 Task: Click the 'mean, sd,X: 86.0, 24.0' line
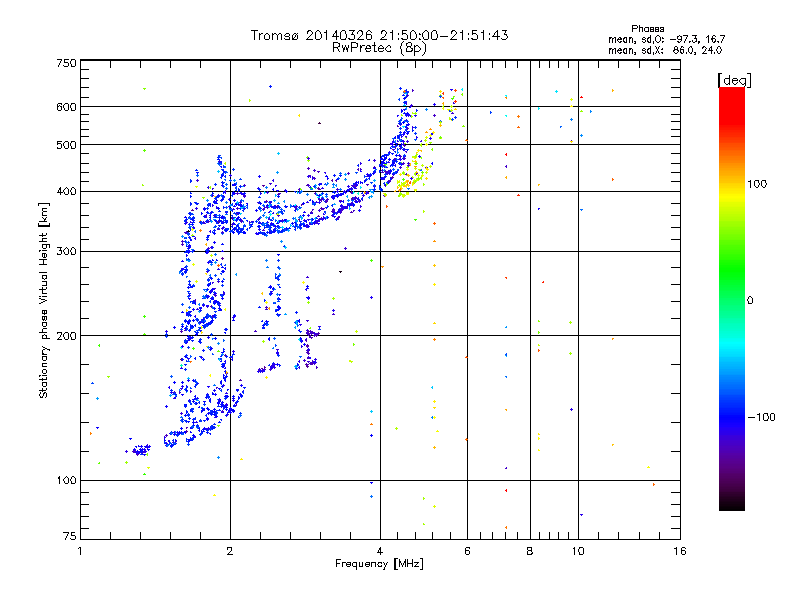click(x=665, y=50)
